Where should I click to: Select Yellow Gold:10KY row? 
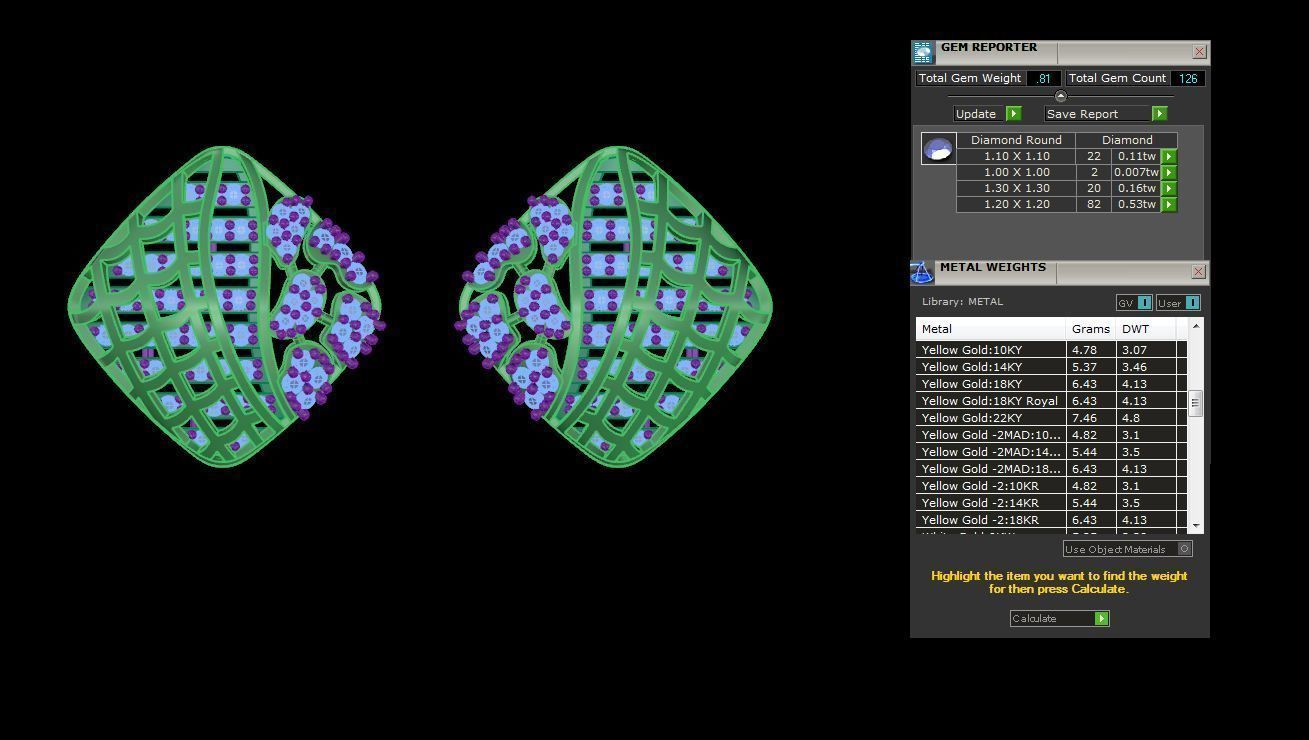(x=1051, y=350)
